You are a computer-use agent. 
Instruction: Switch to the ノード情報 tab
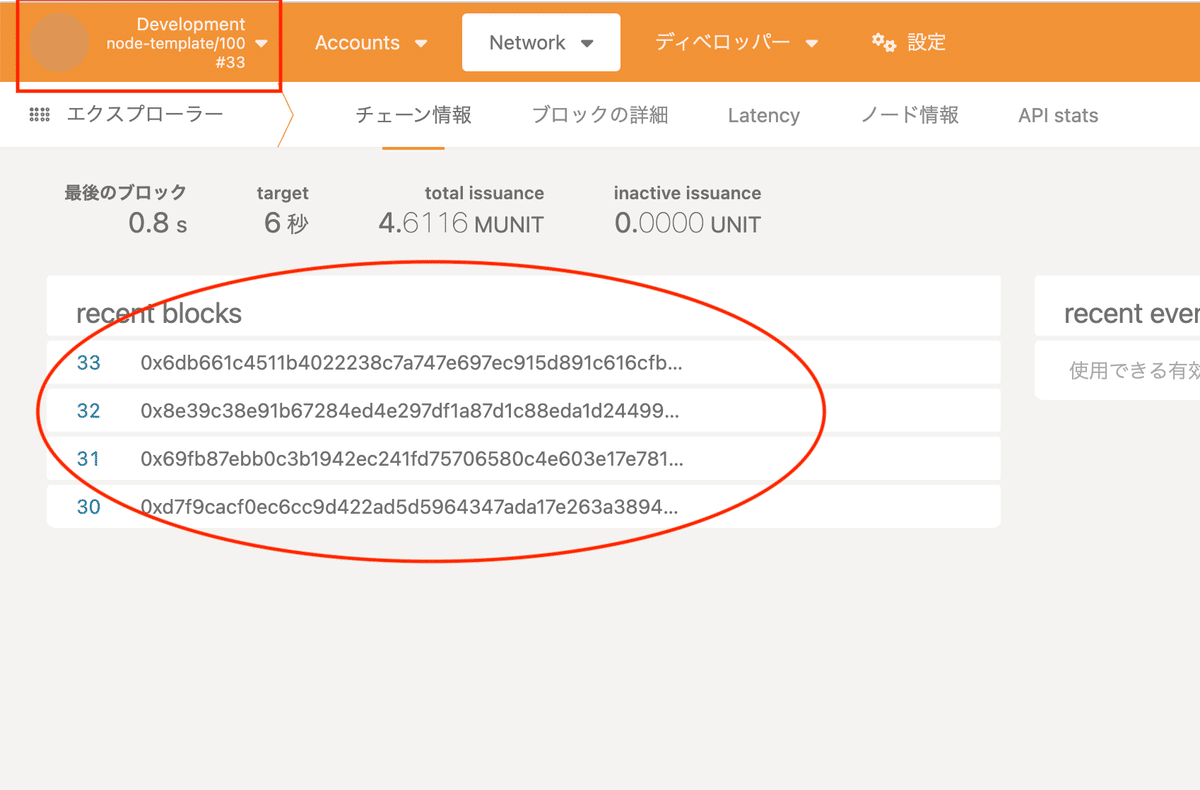coord(909,115)
